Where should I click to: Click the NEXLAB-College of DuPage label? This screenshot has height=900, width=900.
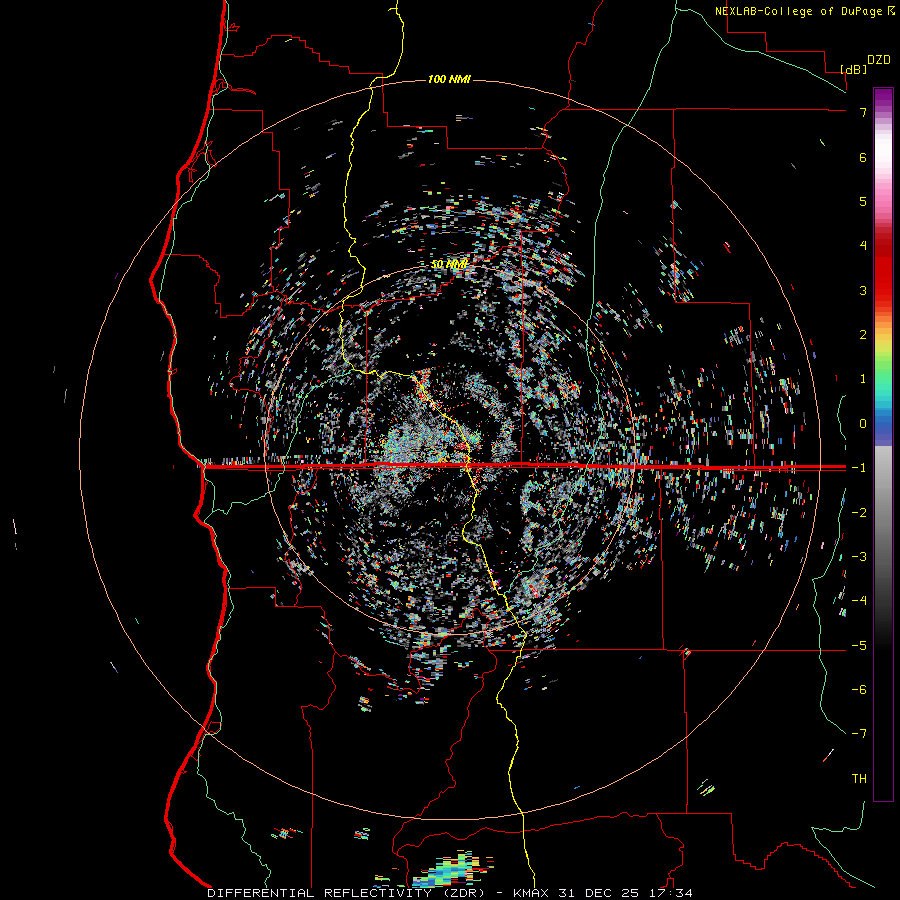(x=805, y=11)
